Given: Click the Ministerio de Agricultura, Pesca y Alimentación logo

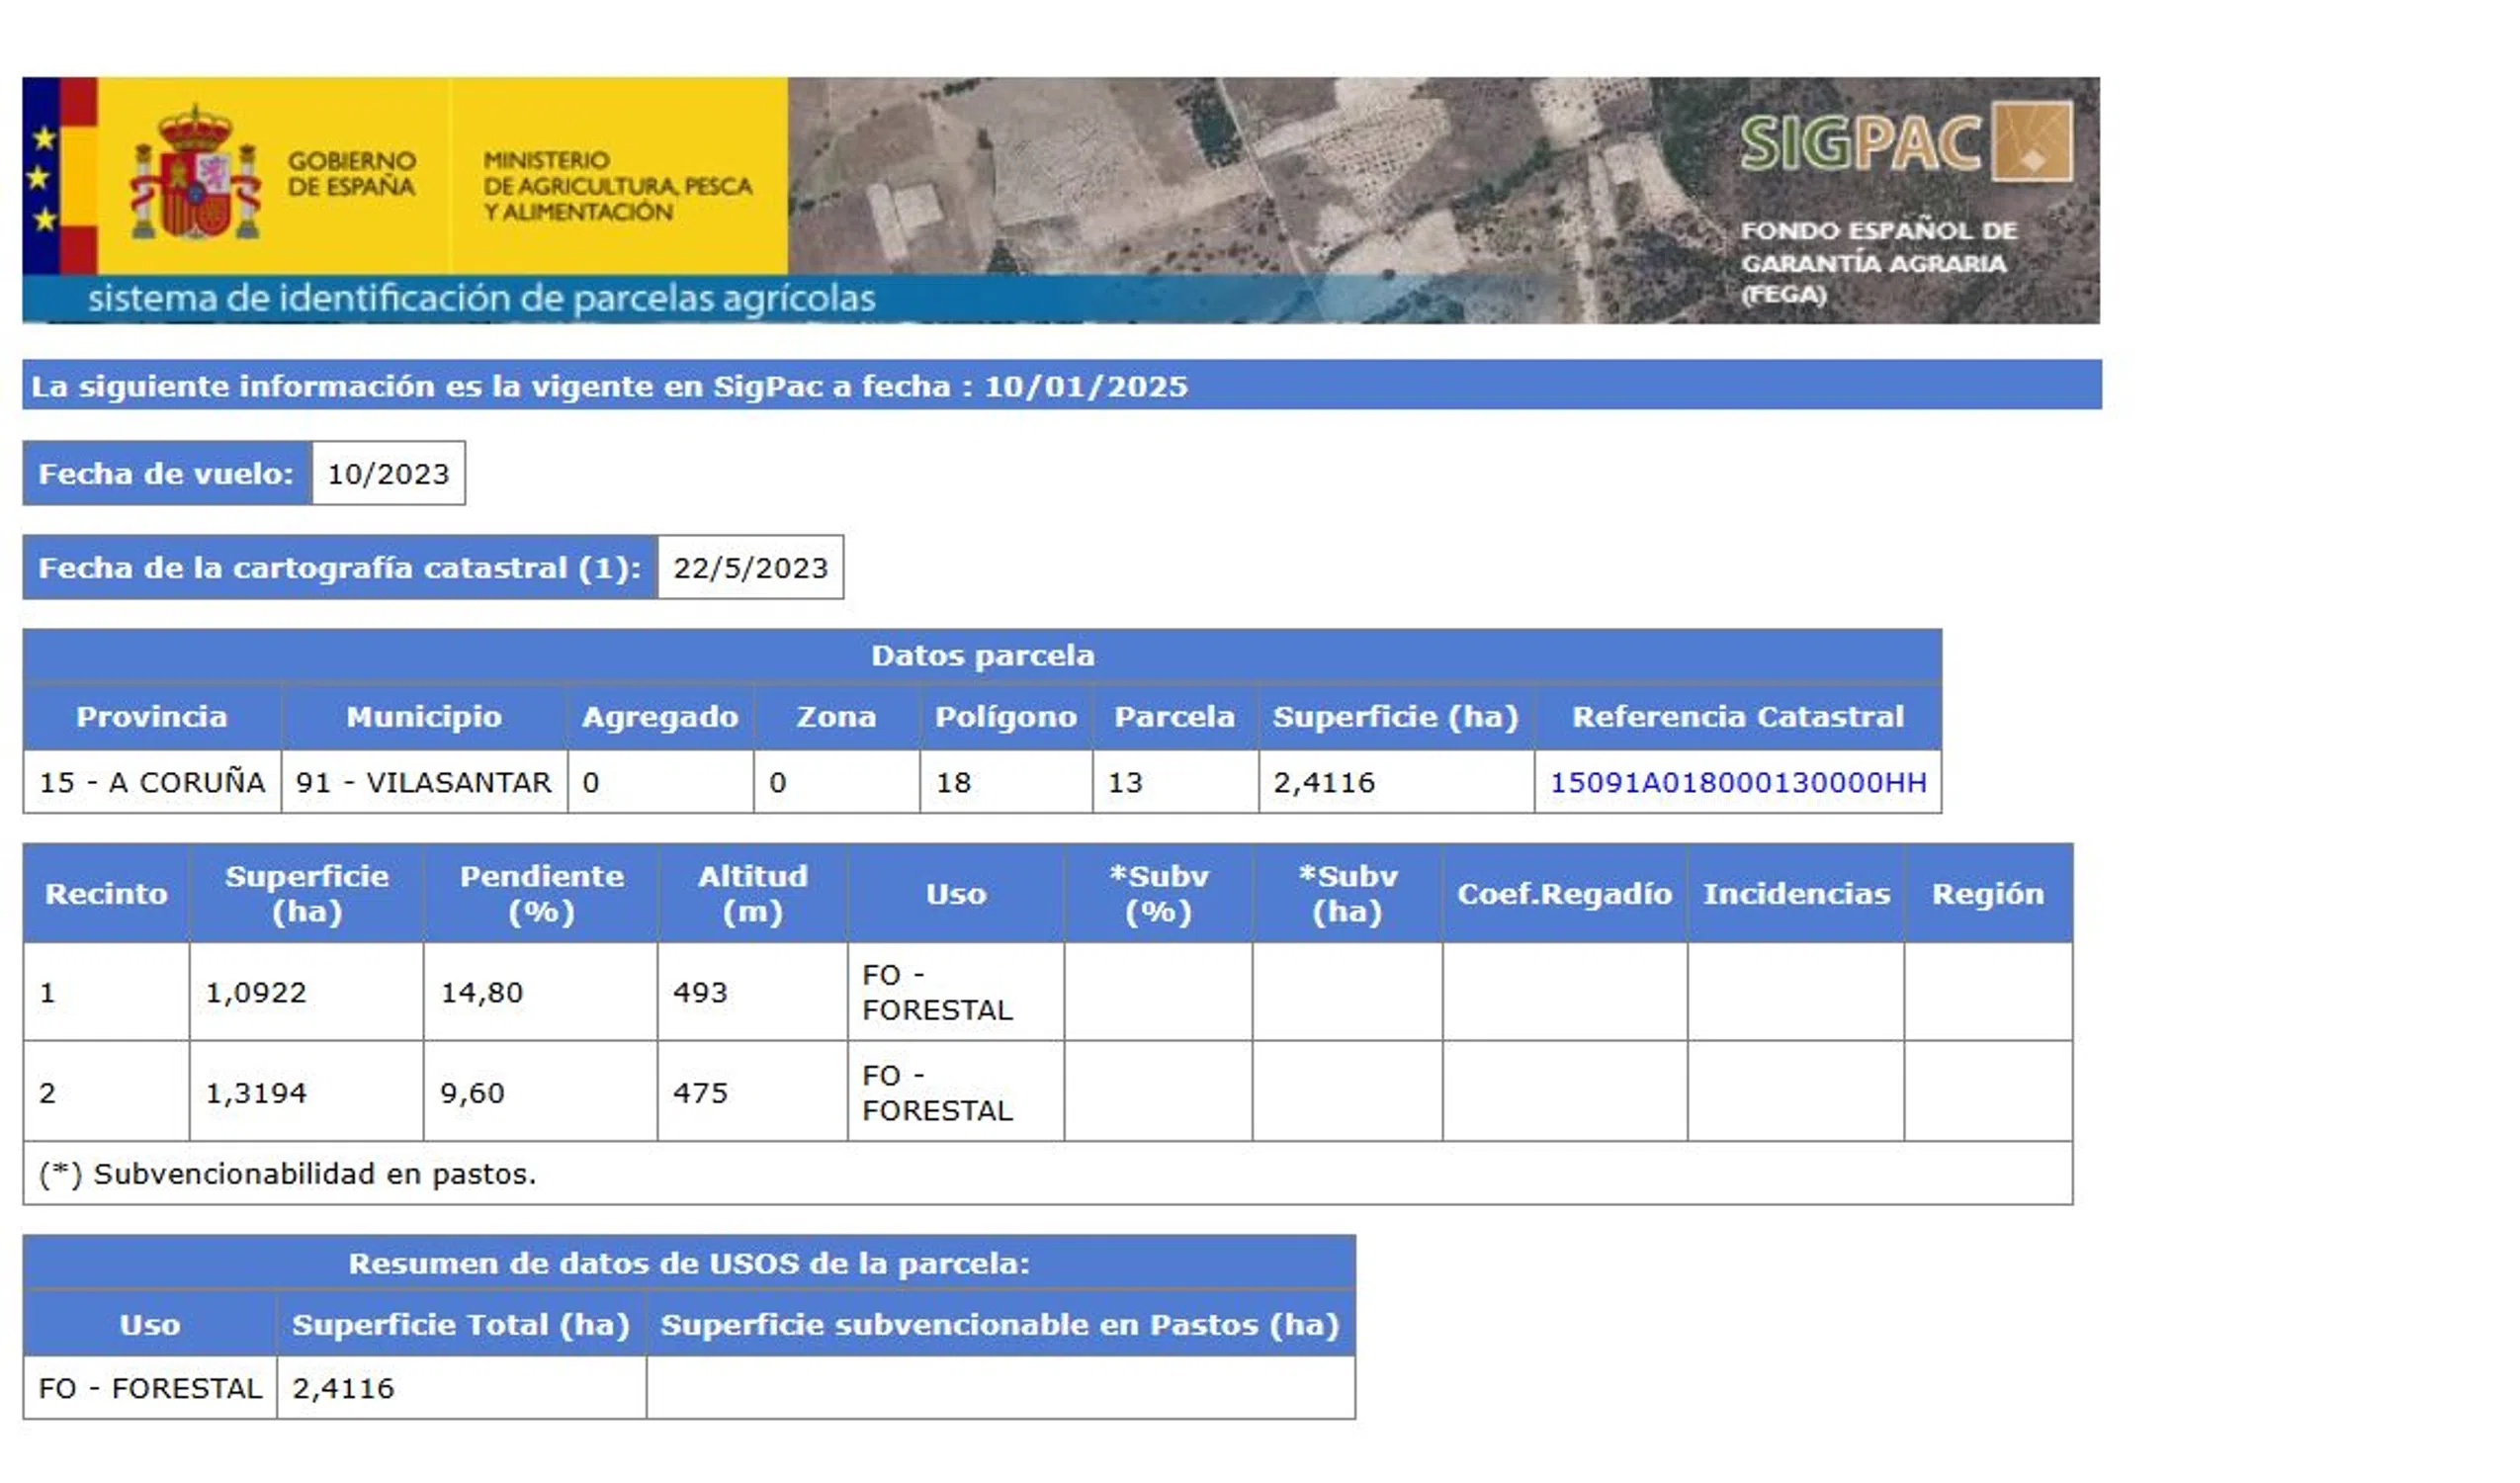Looking at the screenshot, I should [x=616, y=186].
